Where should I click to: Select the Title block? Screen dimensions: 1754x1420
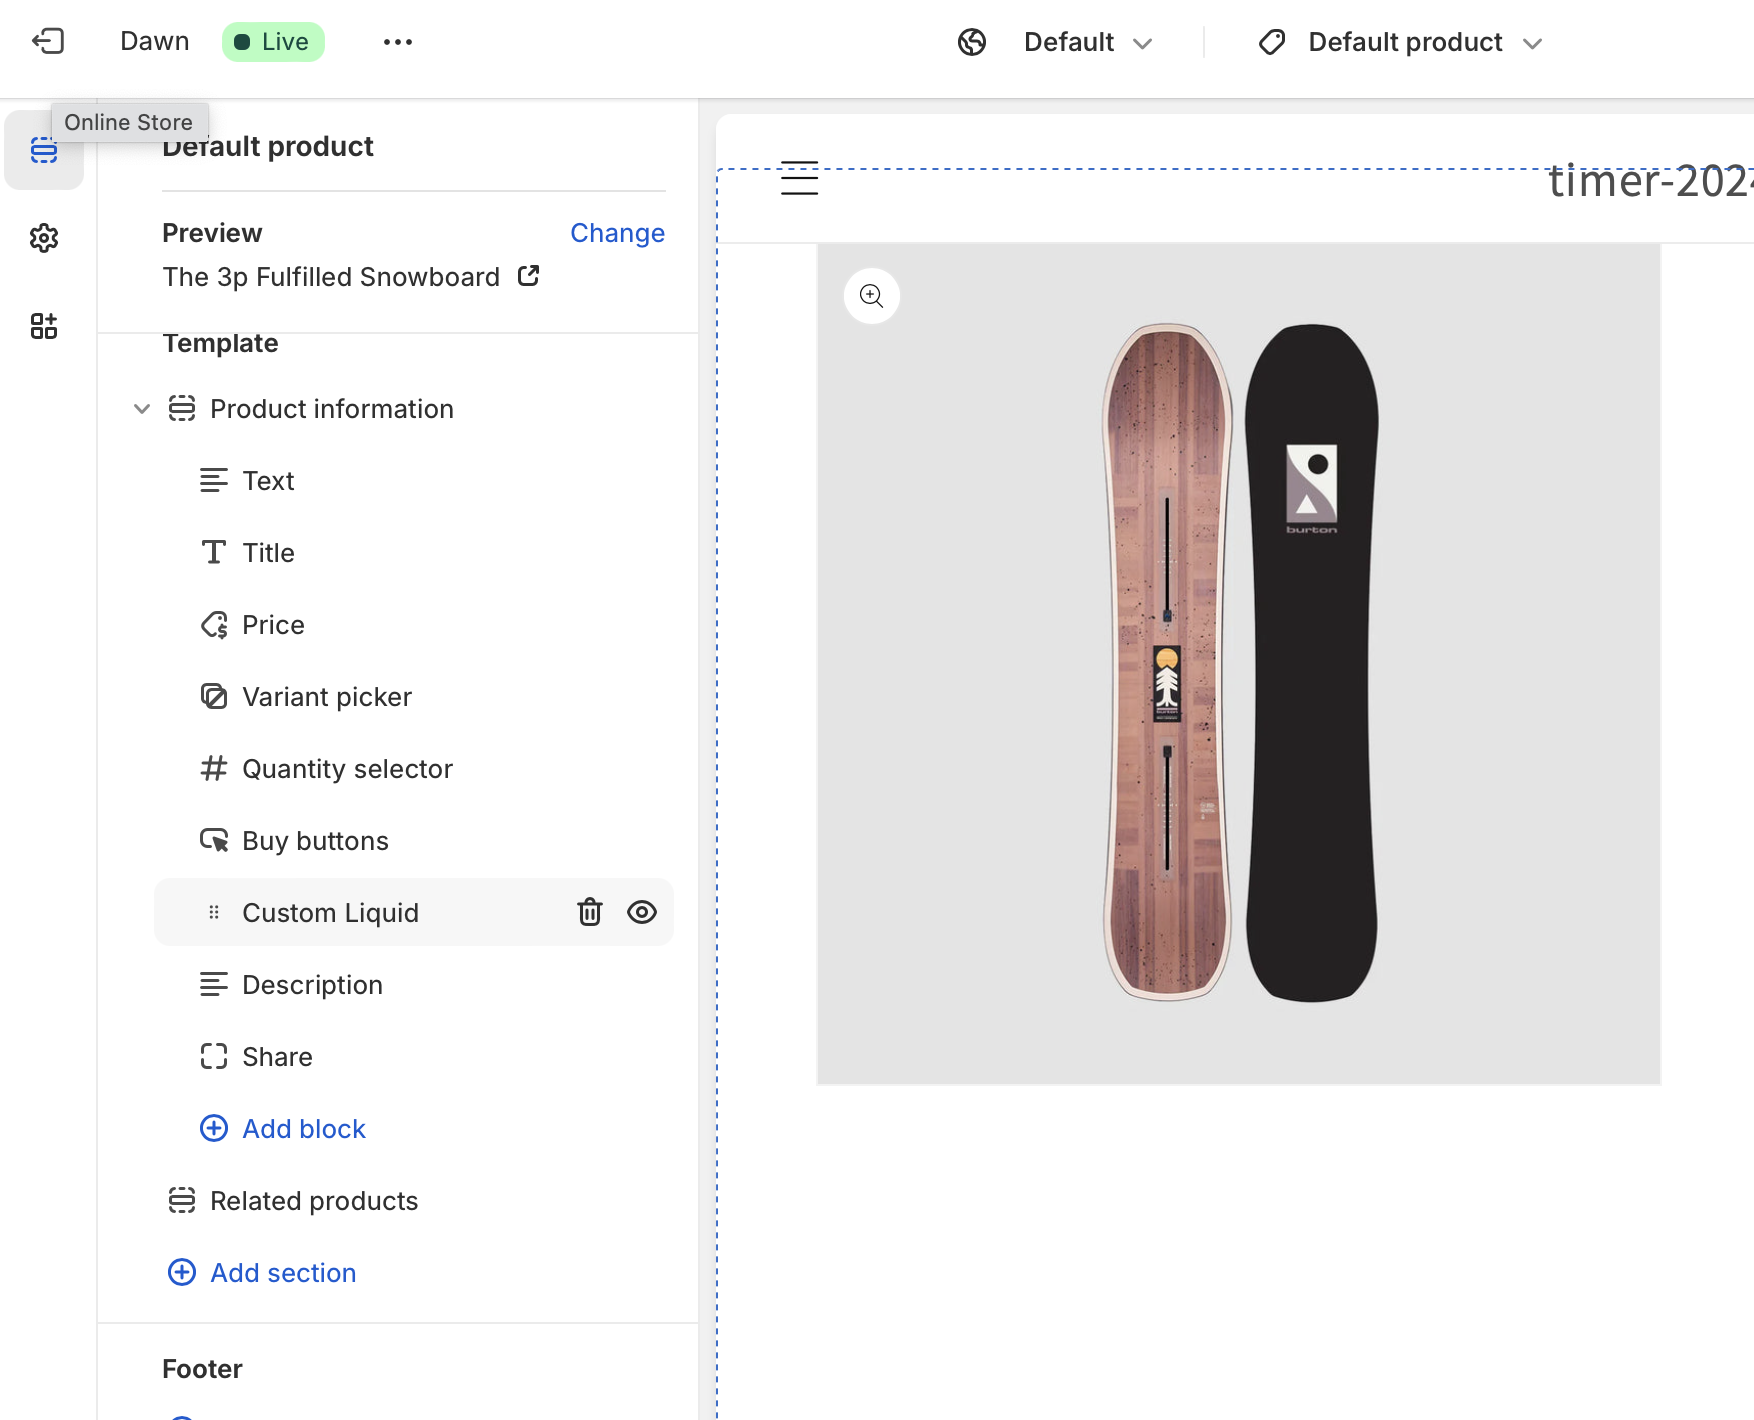414,553
